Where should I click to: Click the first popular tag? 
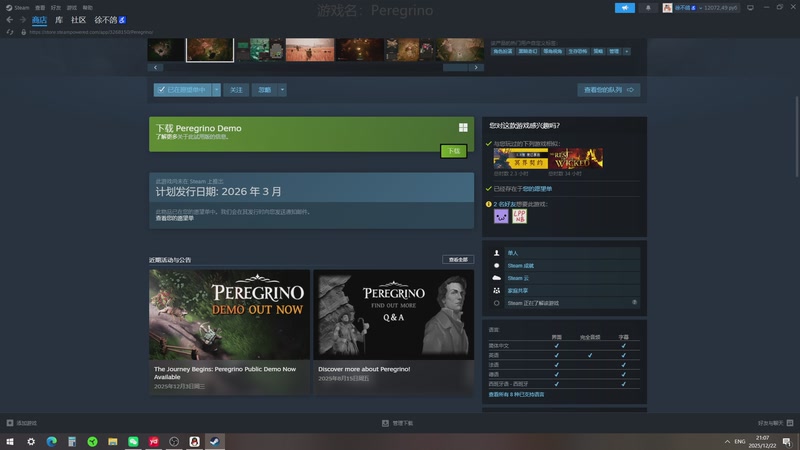point(503,52)
